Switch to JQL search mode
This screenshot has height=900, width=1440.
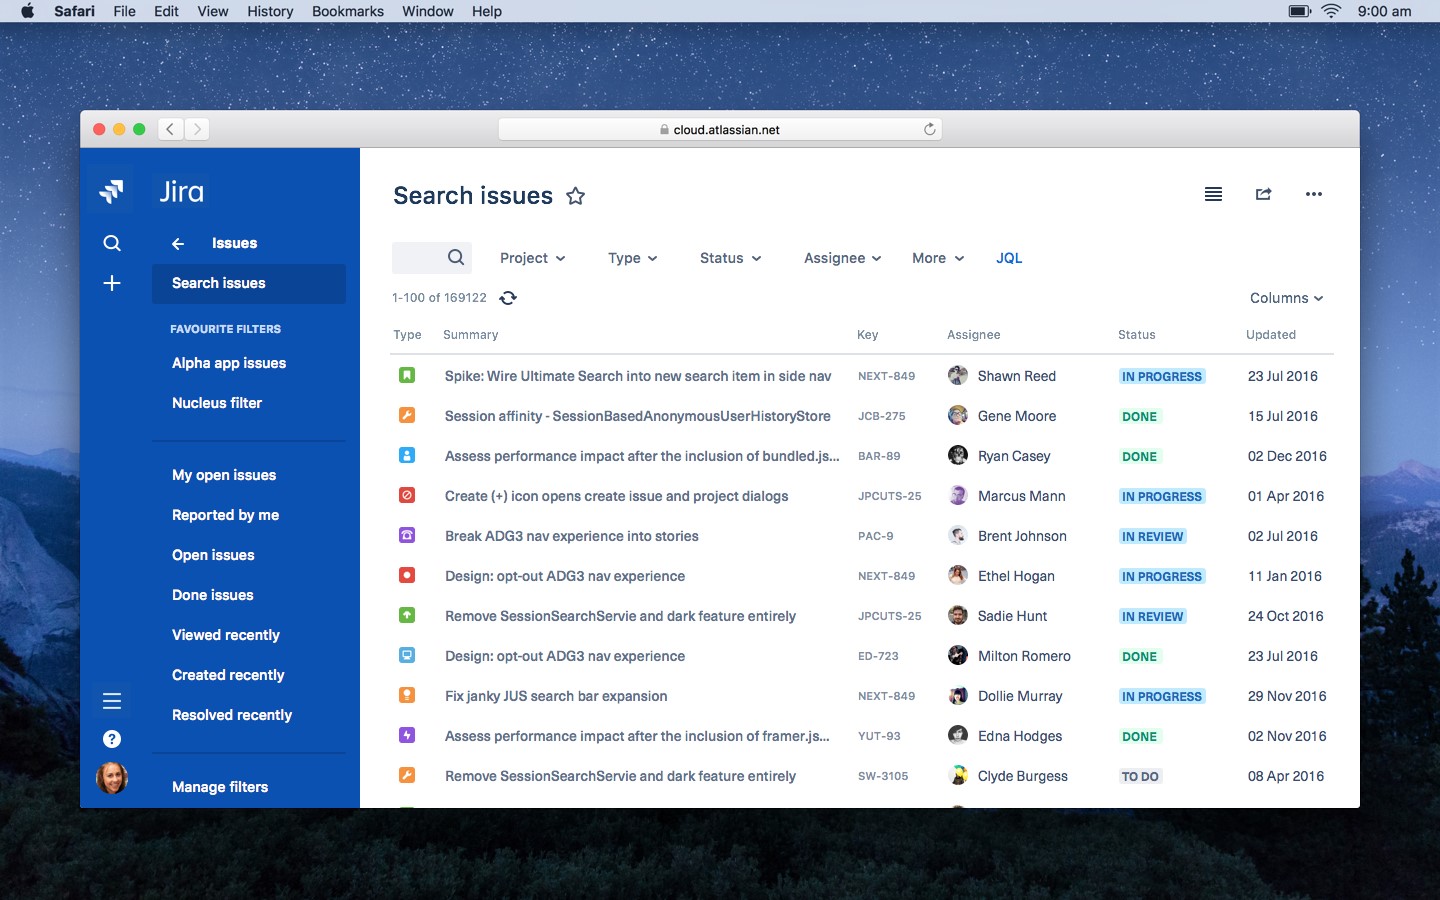1009,258
